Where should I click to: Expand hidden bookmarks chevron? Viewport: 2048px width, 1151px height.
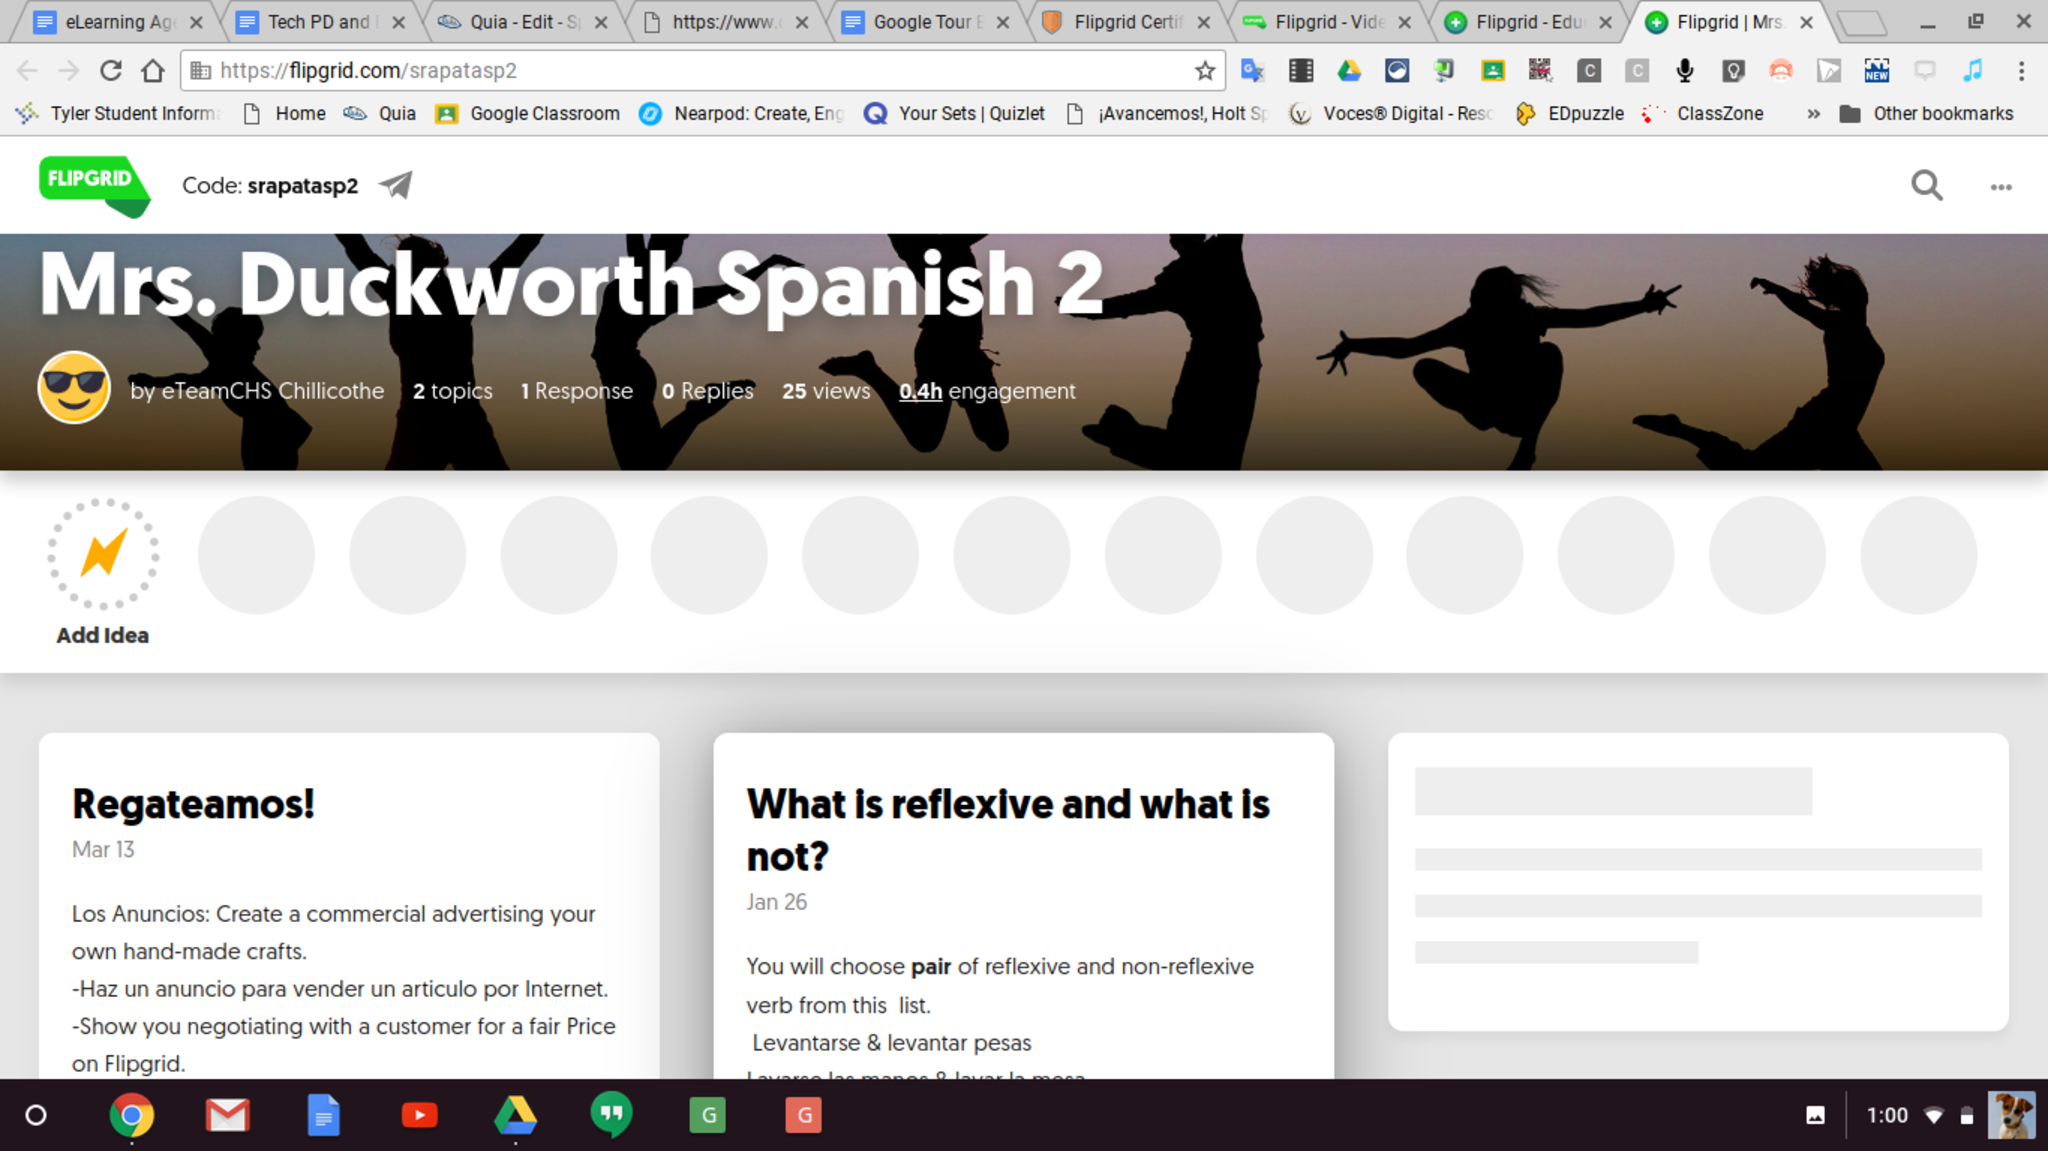1813,114
